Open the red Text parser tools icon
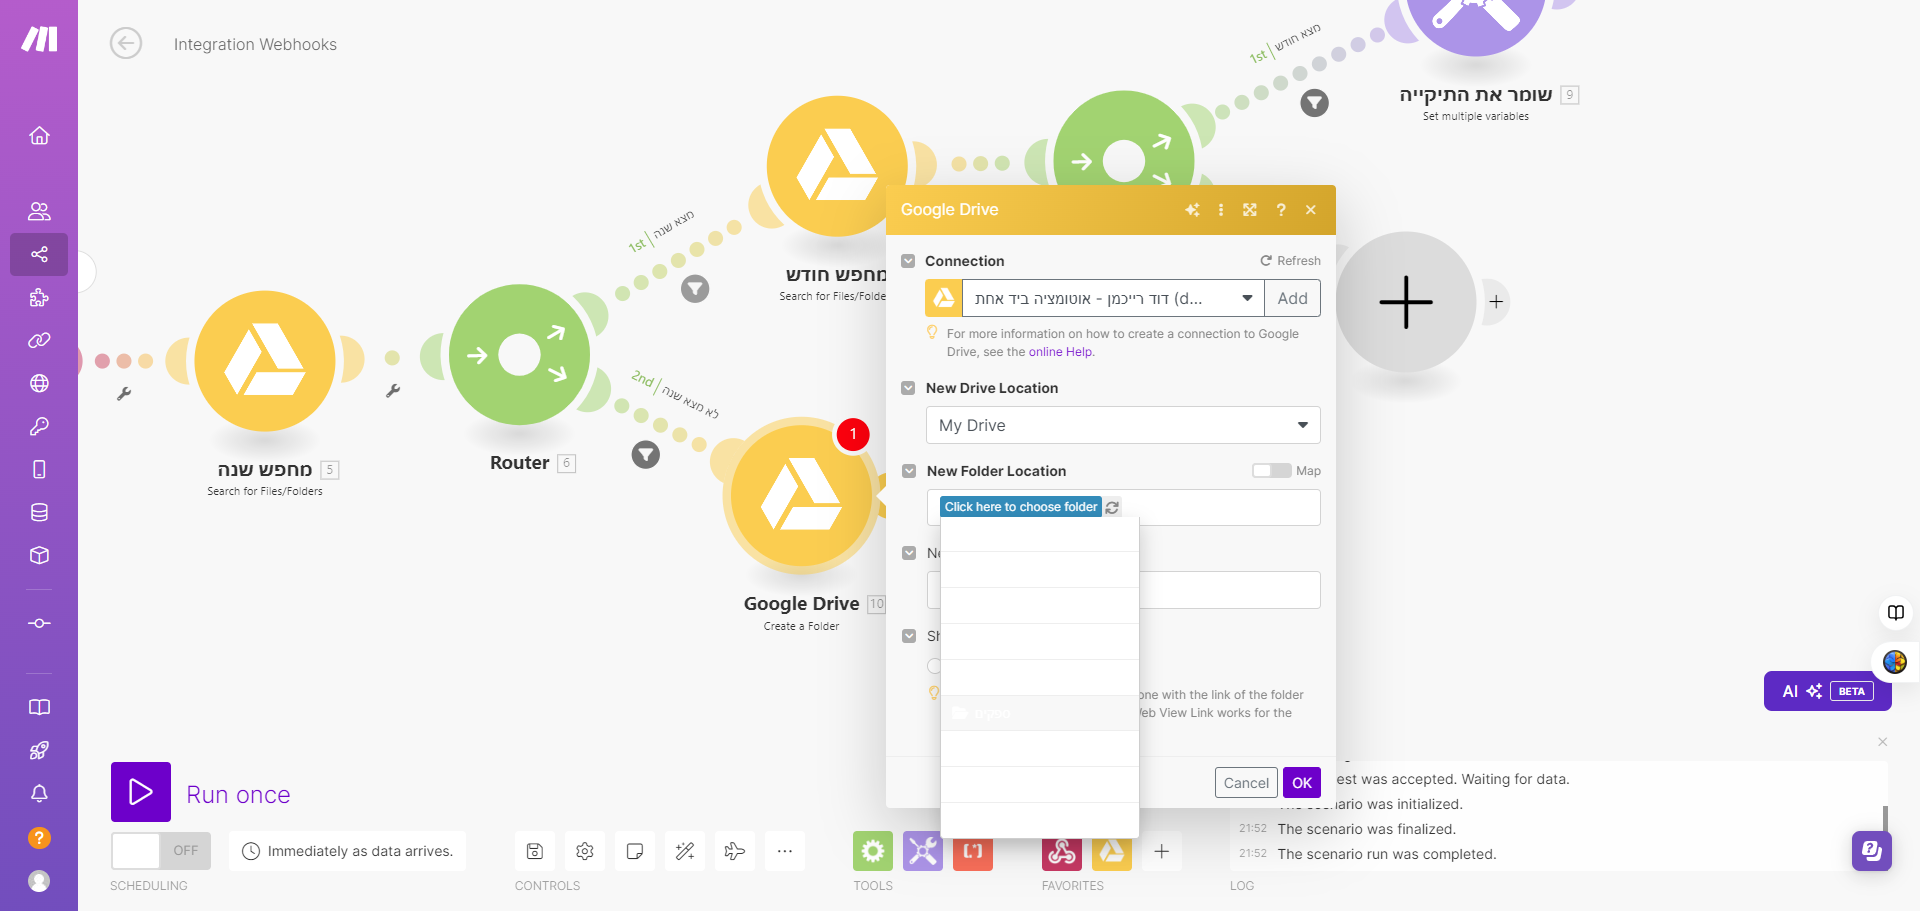Viewport: 1920px width, 911px height. 973,854
